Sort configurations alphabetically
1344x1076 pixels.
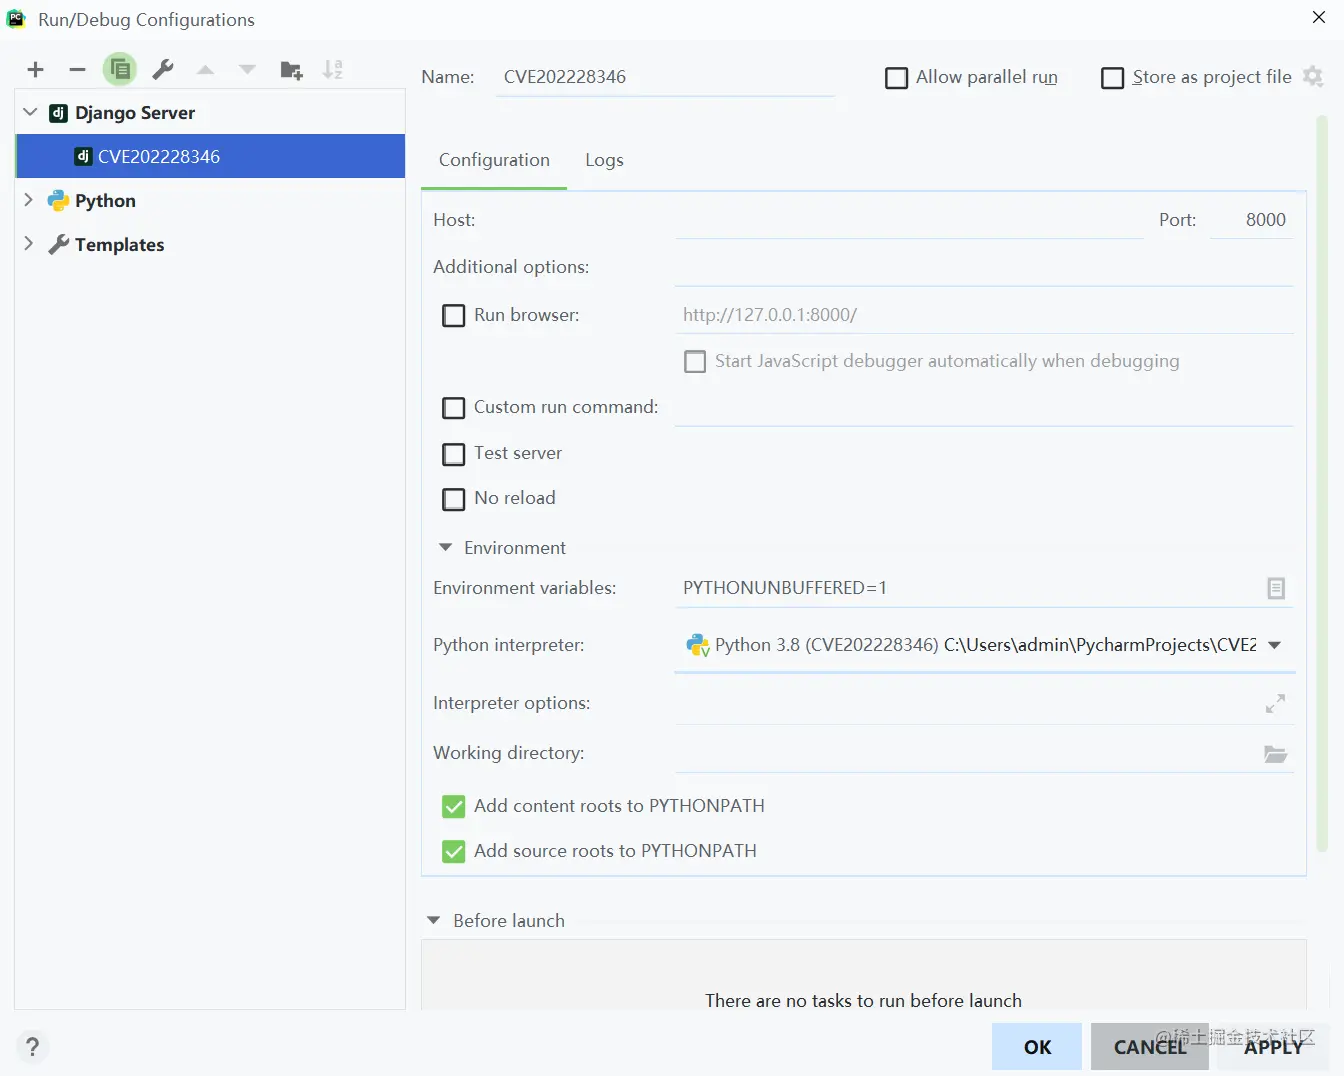333,69
